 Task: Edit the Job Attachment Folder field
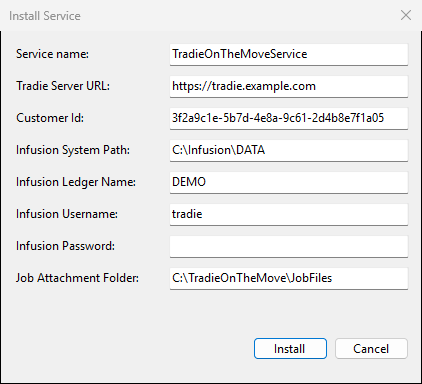(289, 278)
